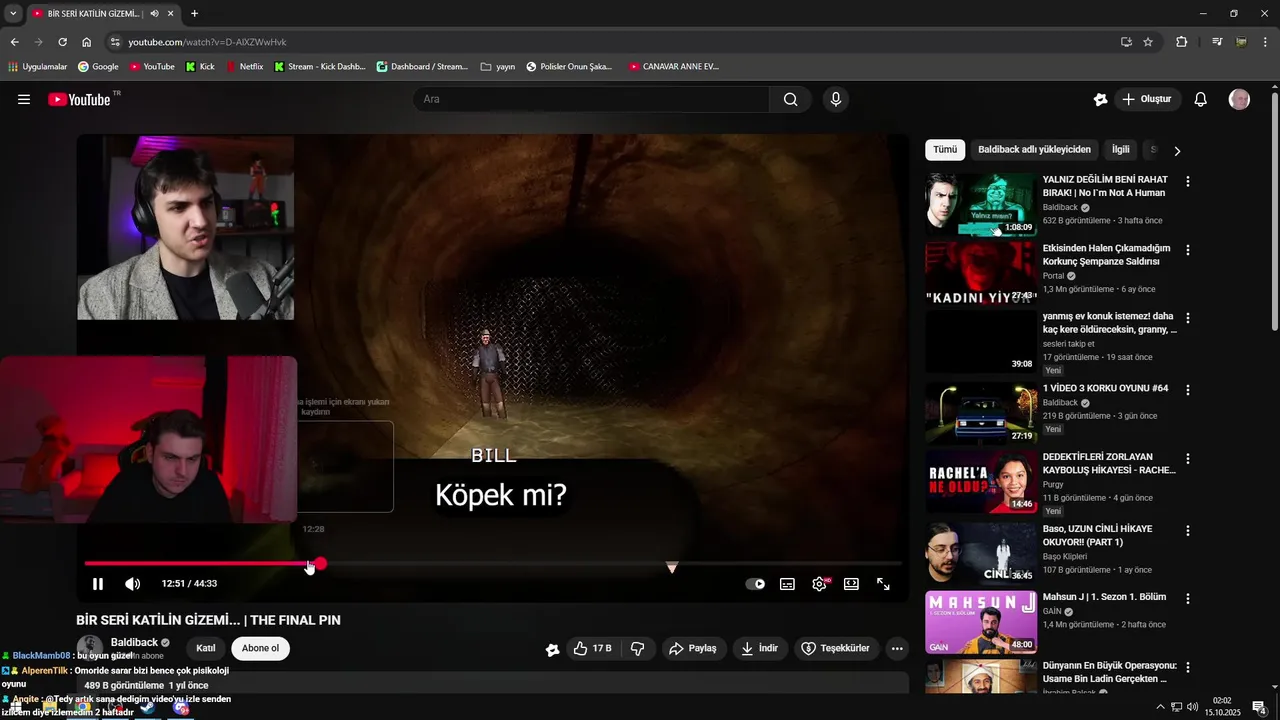Show hidden system tray icons
The image size is (1280, 720).
(1160, 707)
